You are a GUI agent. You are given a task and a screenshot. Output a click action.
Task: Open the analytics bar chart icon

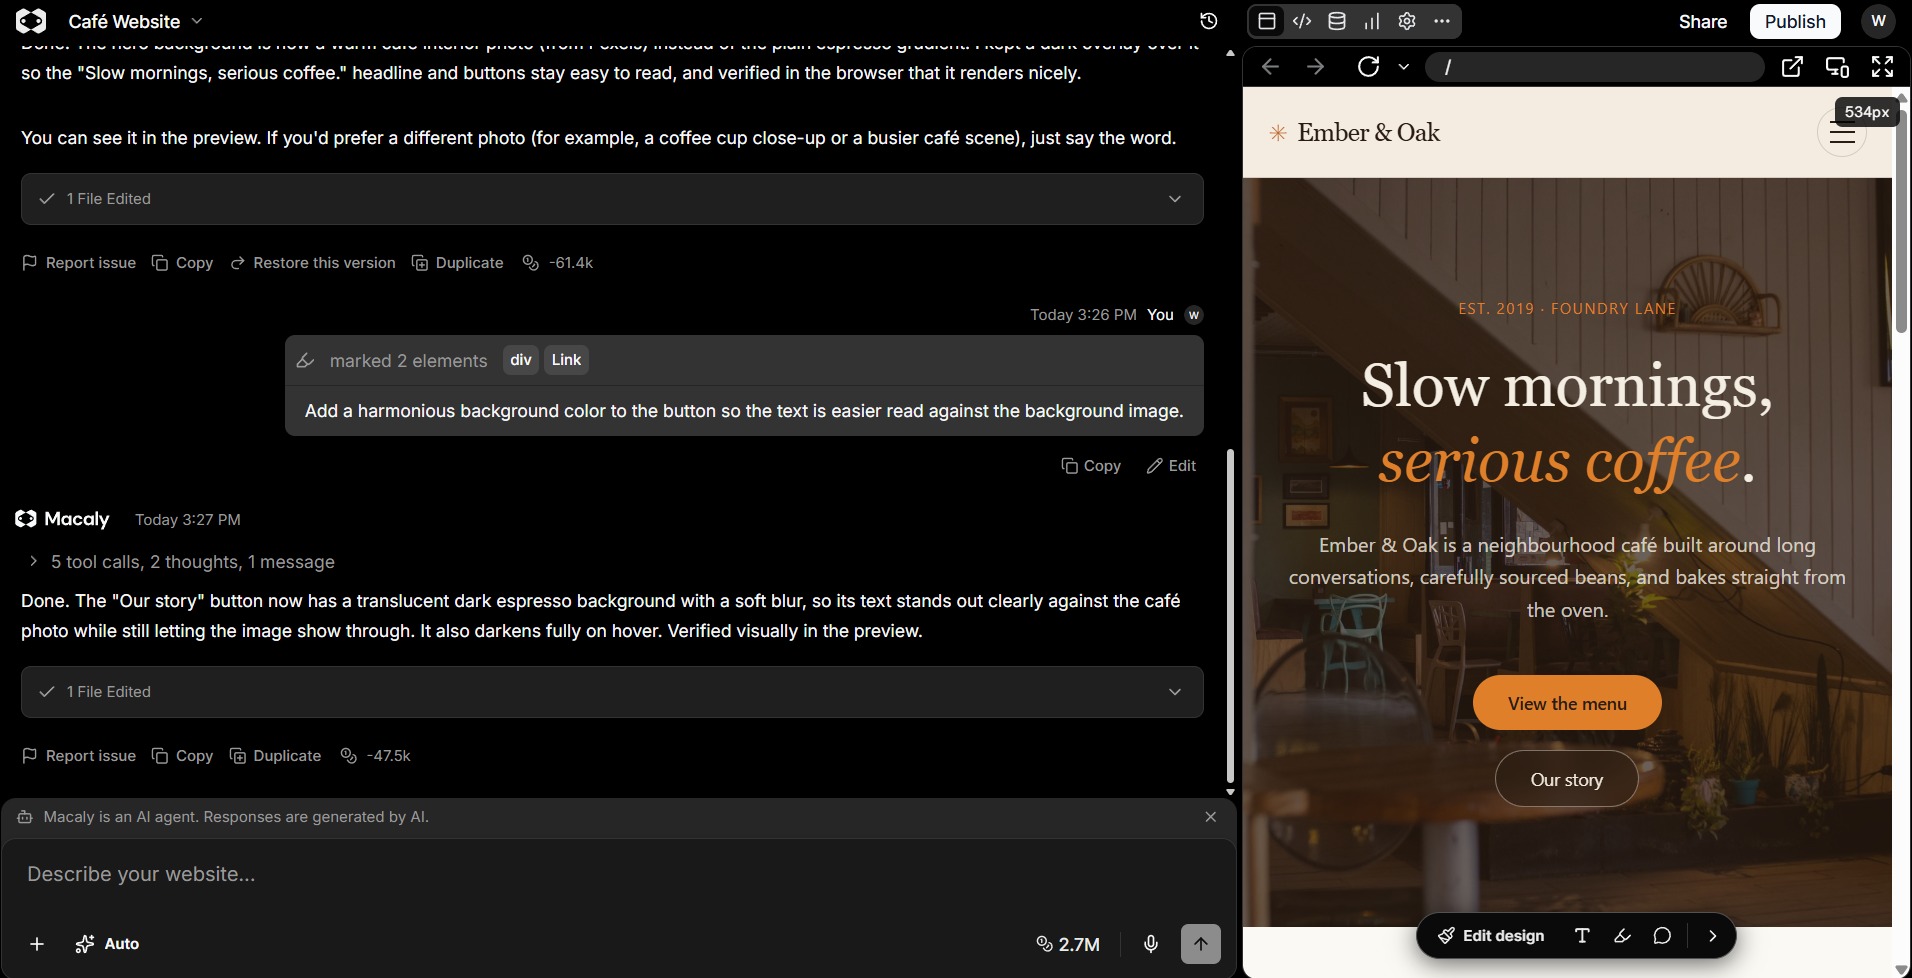click(1372, 21)
